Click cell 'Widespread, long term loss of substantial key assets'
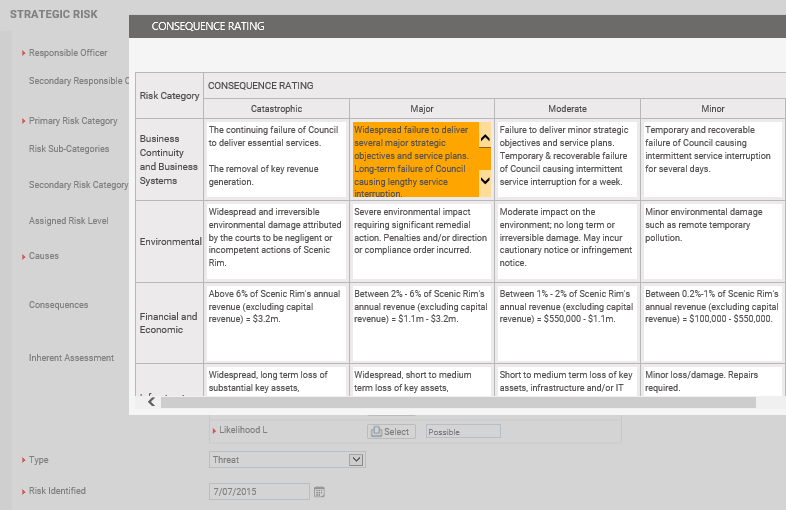The image size is (786, 510). point(276,381)
